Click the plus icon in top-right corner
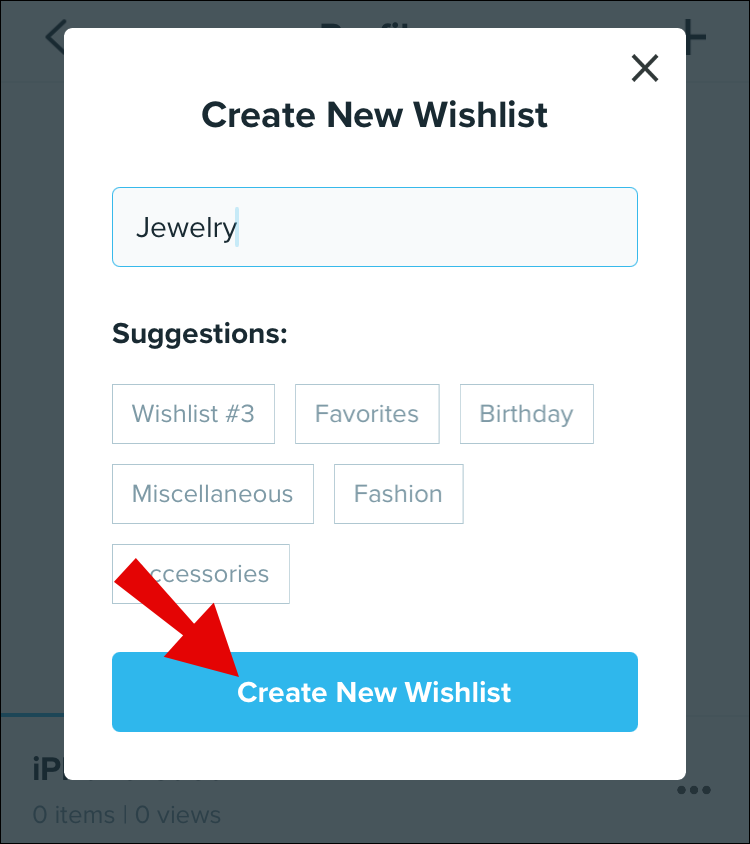 pyautogui.click(x=694, y=38)
